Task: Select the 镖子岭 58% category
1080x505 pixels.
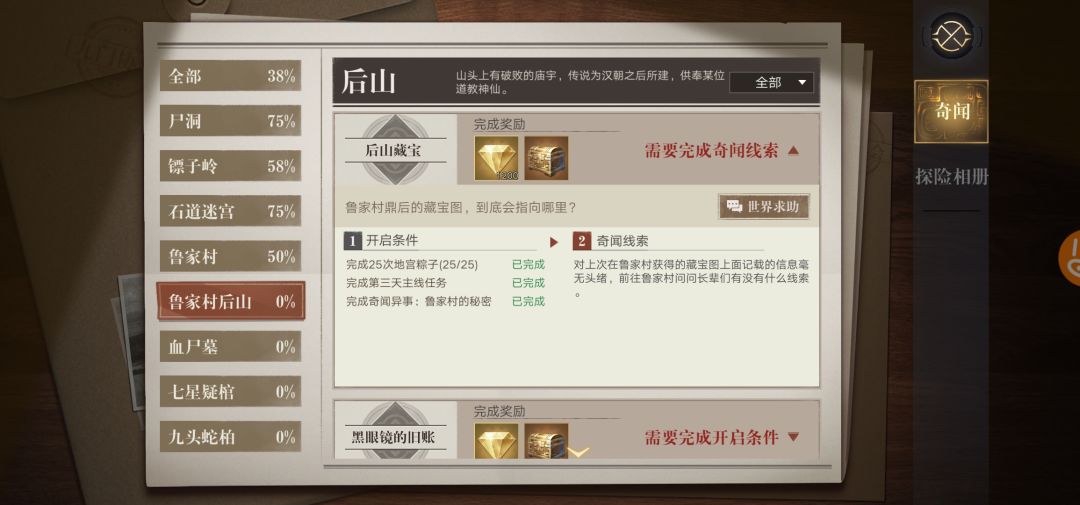Action: click(230, 166)
